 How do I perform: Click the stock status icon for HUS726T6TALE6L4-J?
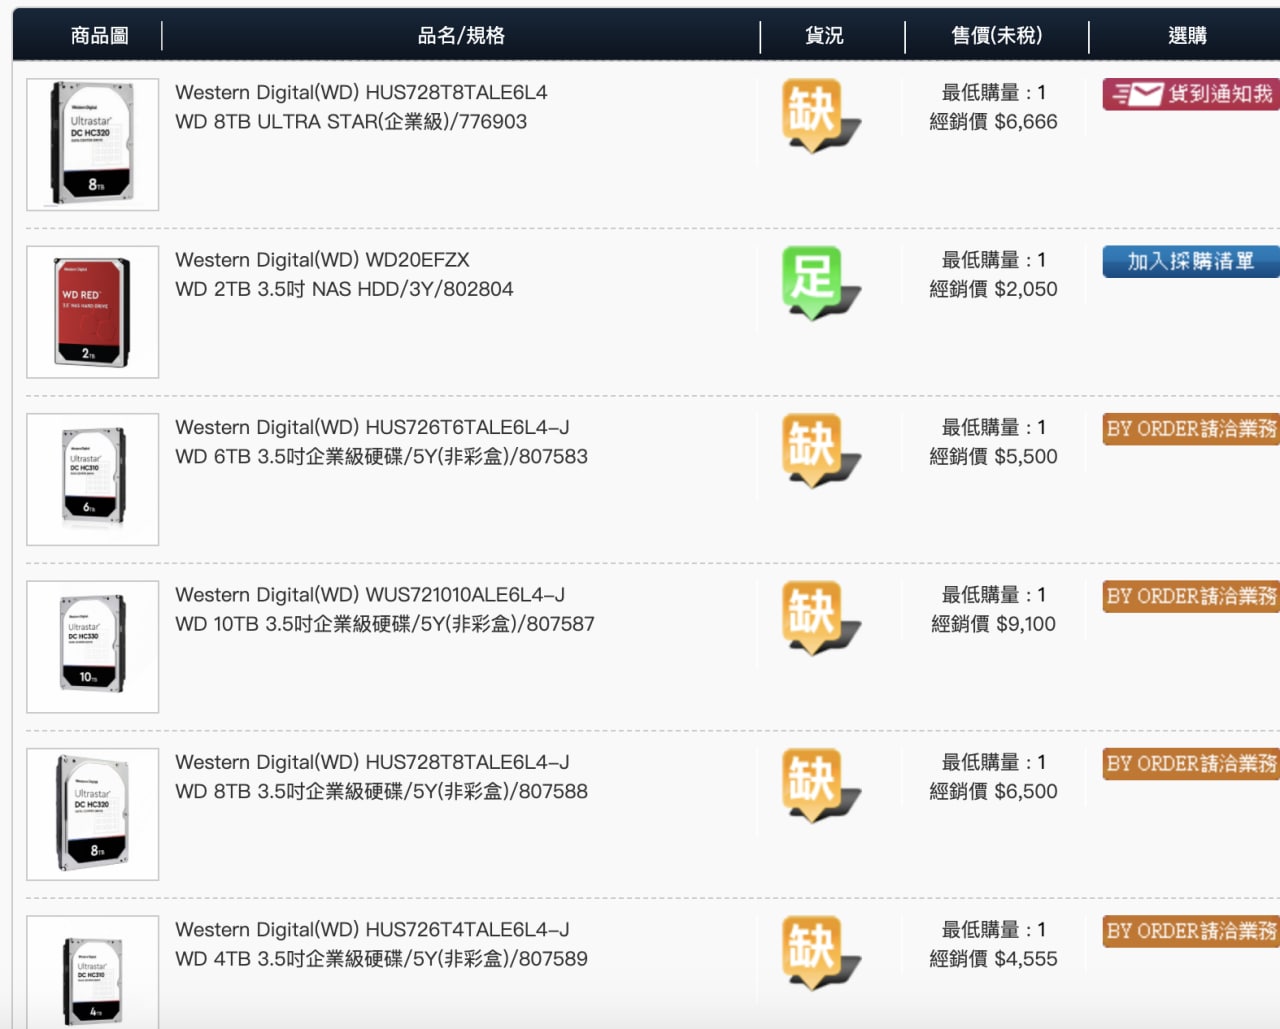pyautogui.click(x=821, y=451)
